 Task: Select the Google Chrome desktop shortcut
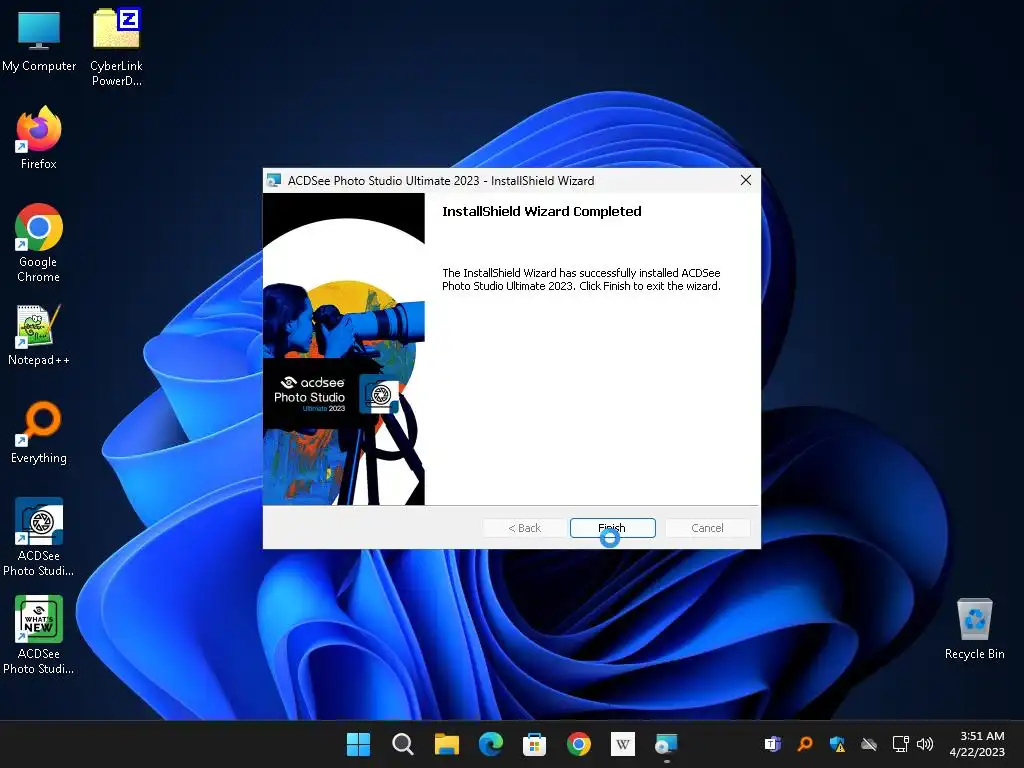pos(39,243)
